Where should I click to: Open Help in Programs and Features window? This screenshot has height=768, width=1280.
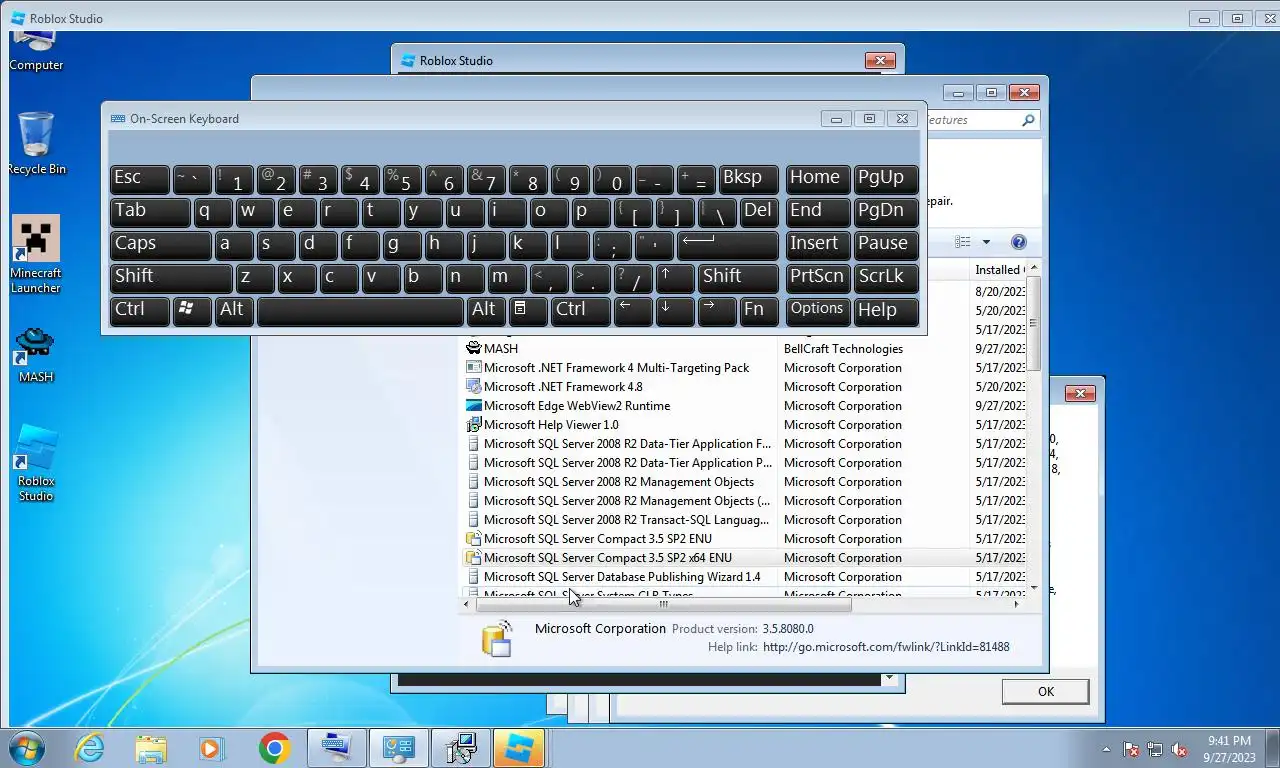(1019, 242)
